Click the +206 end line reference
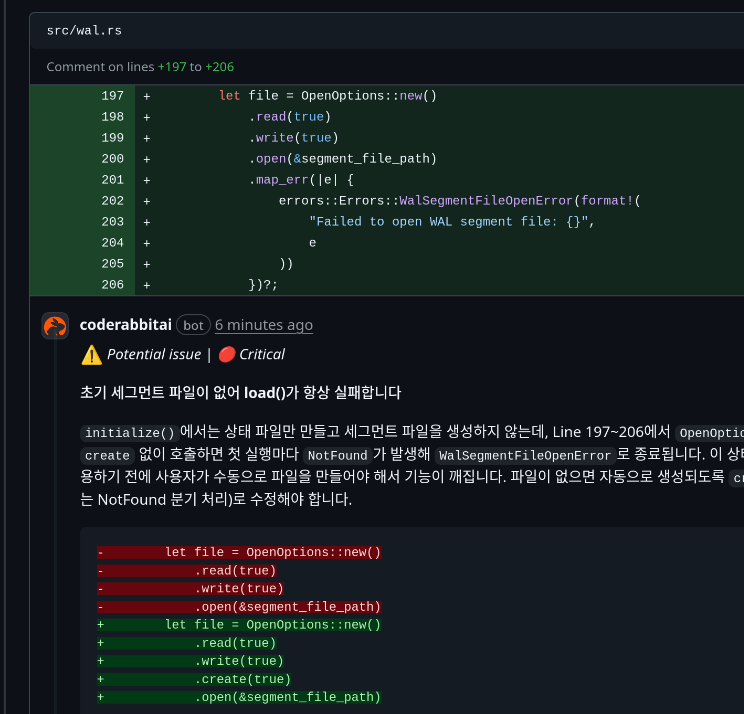This screenshot has width=744, height=714. click(x=219, y=67)
